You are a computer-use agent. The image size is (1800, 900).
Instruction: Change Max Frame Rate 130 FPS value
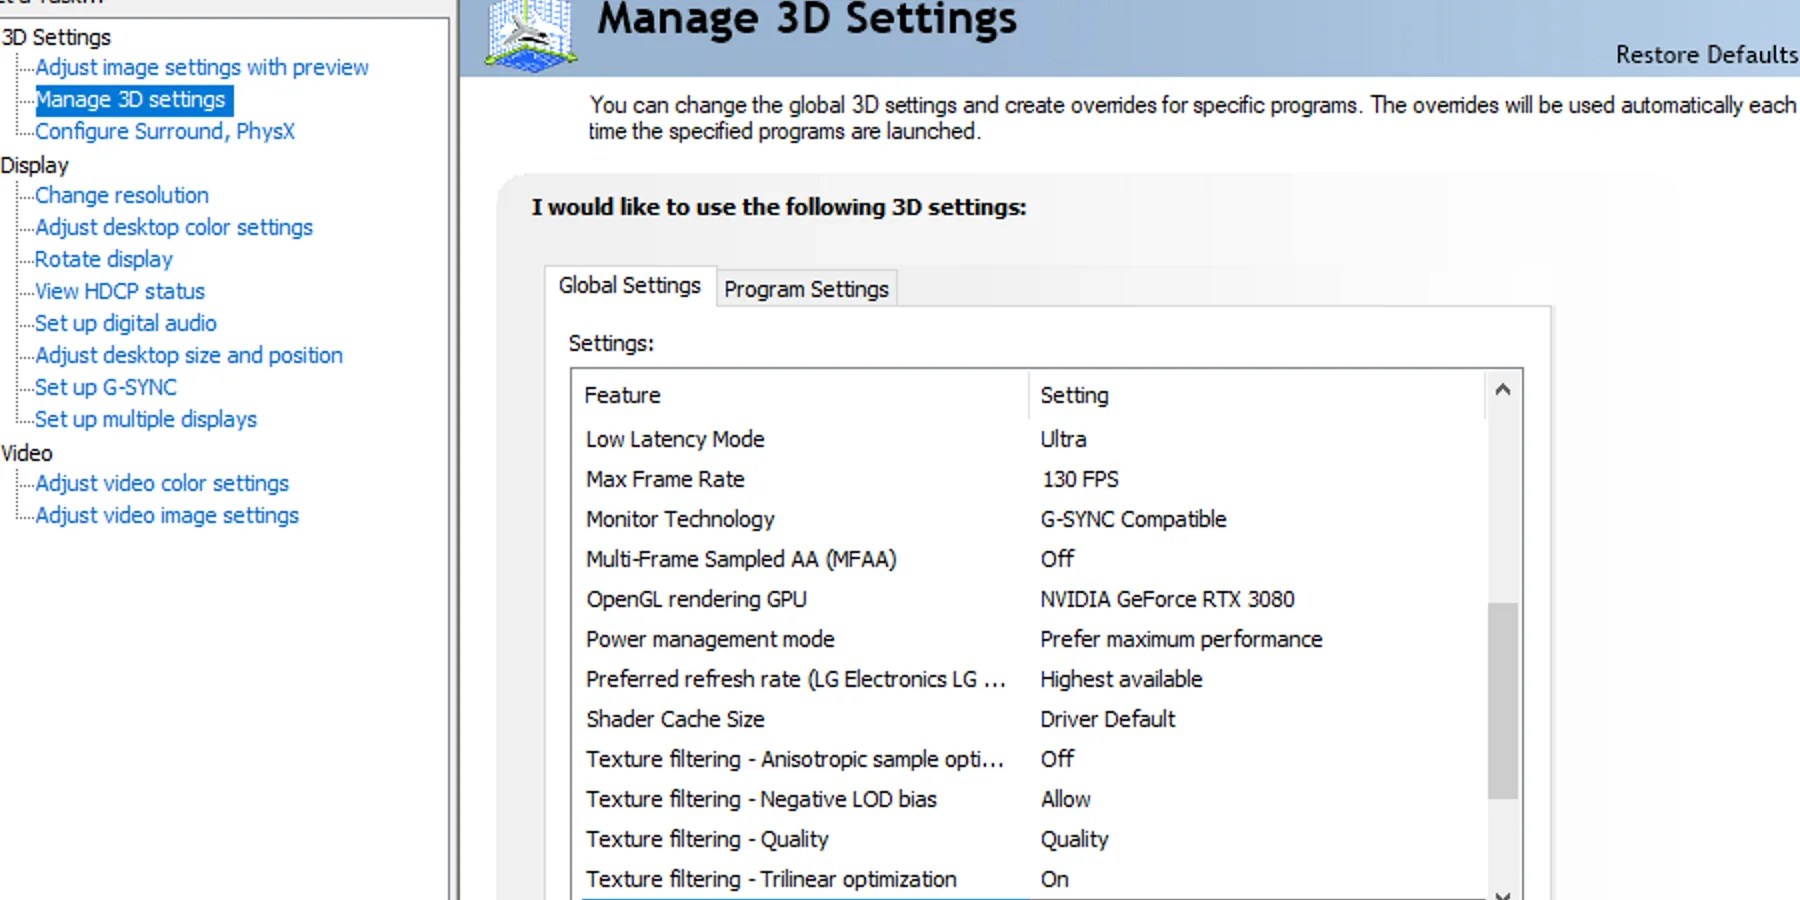pos(1080,480)
